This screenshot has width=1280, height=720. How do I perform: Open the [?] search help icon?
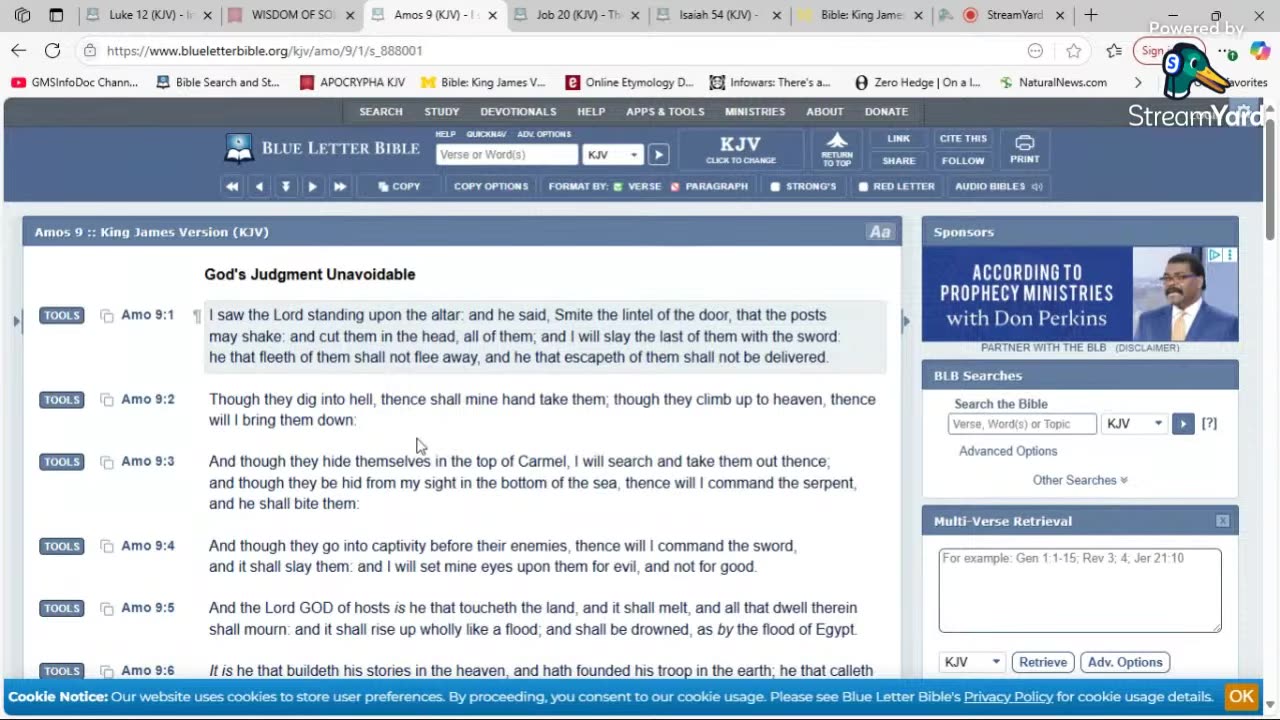click(1209, 424)
